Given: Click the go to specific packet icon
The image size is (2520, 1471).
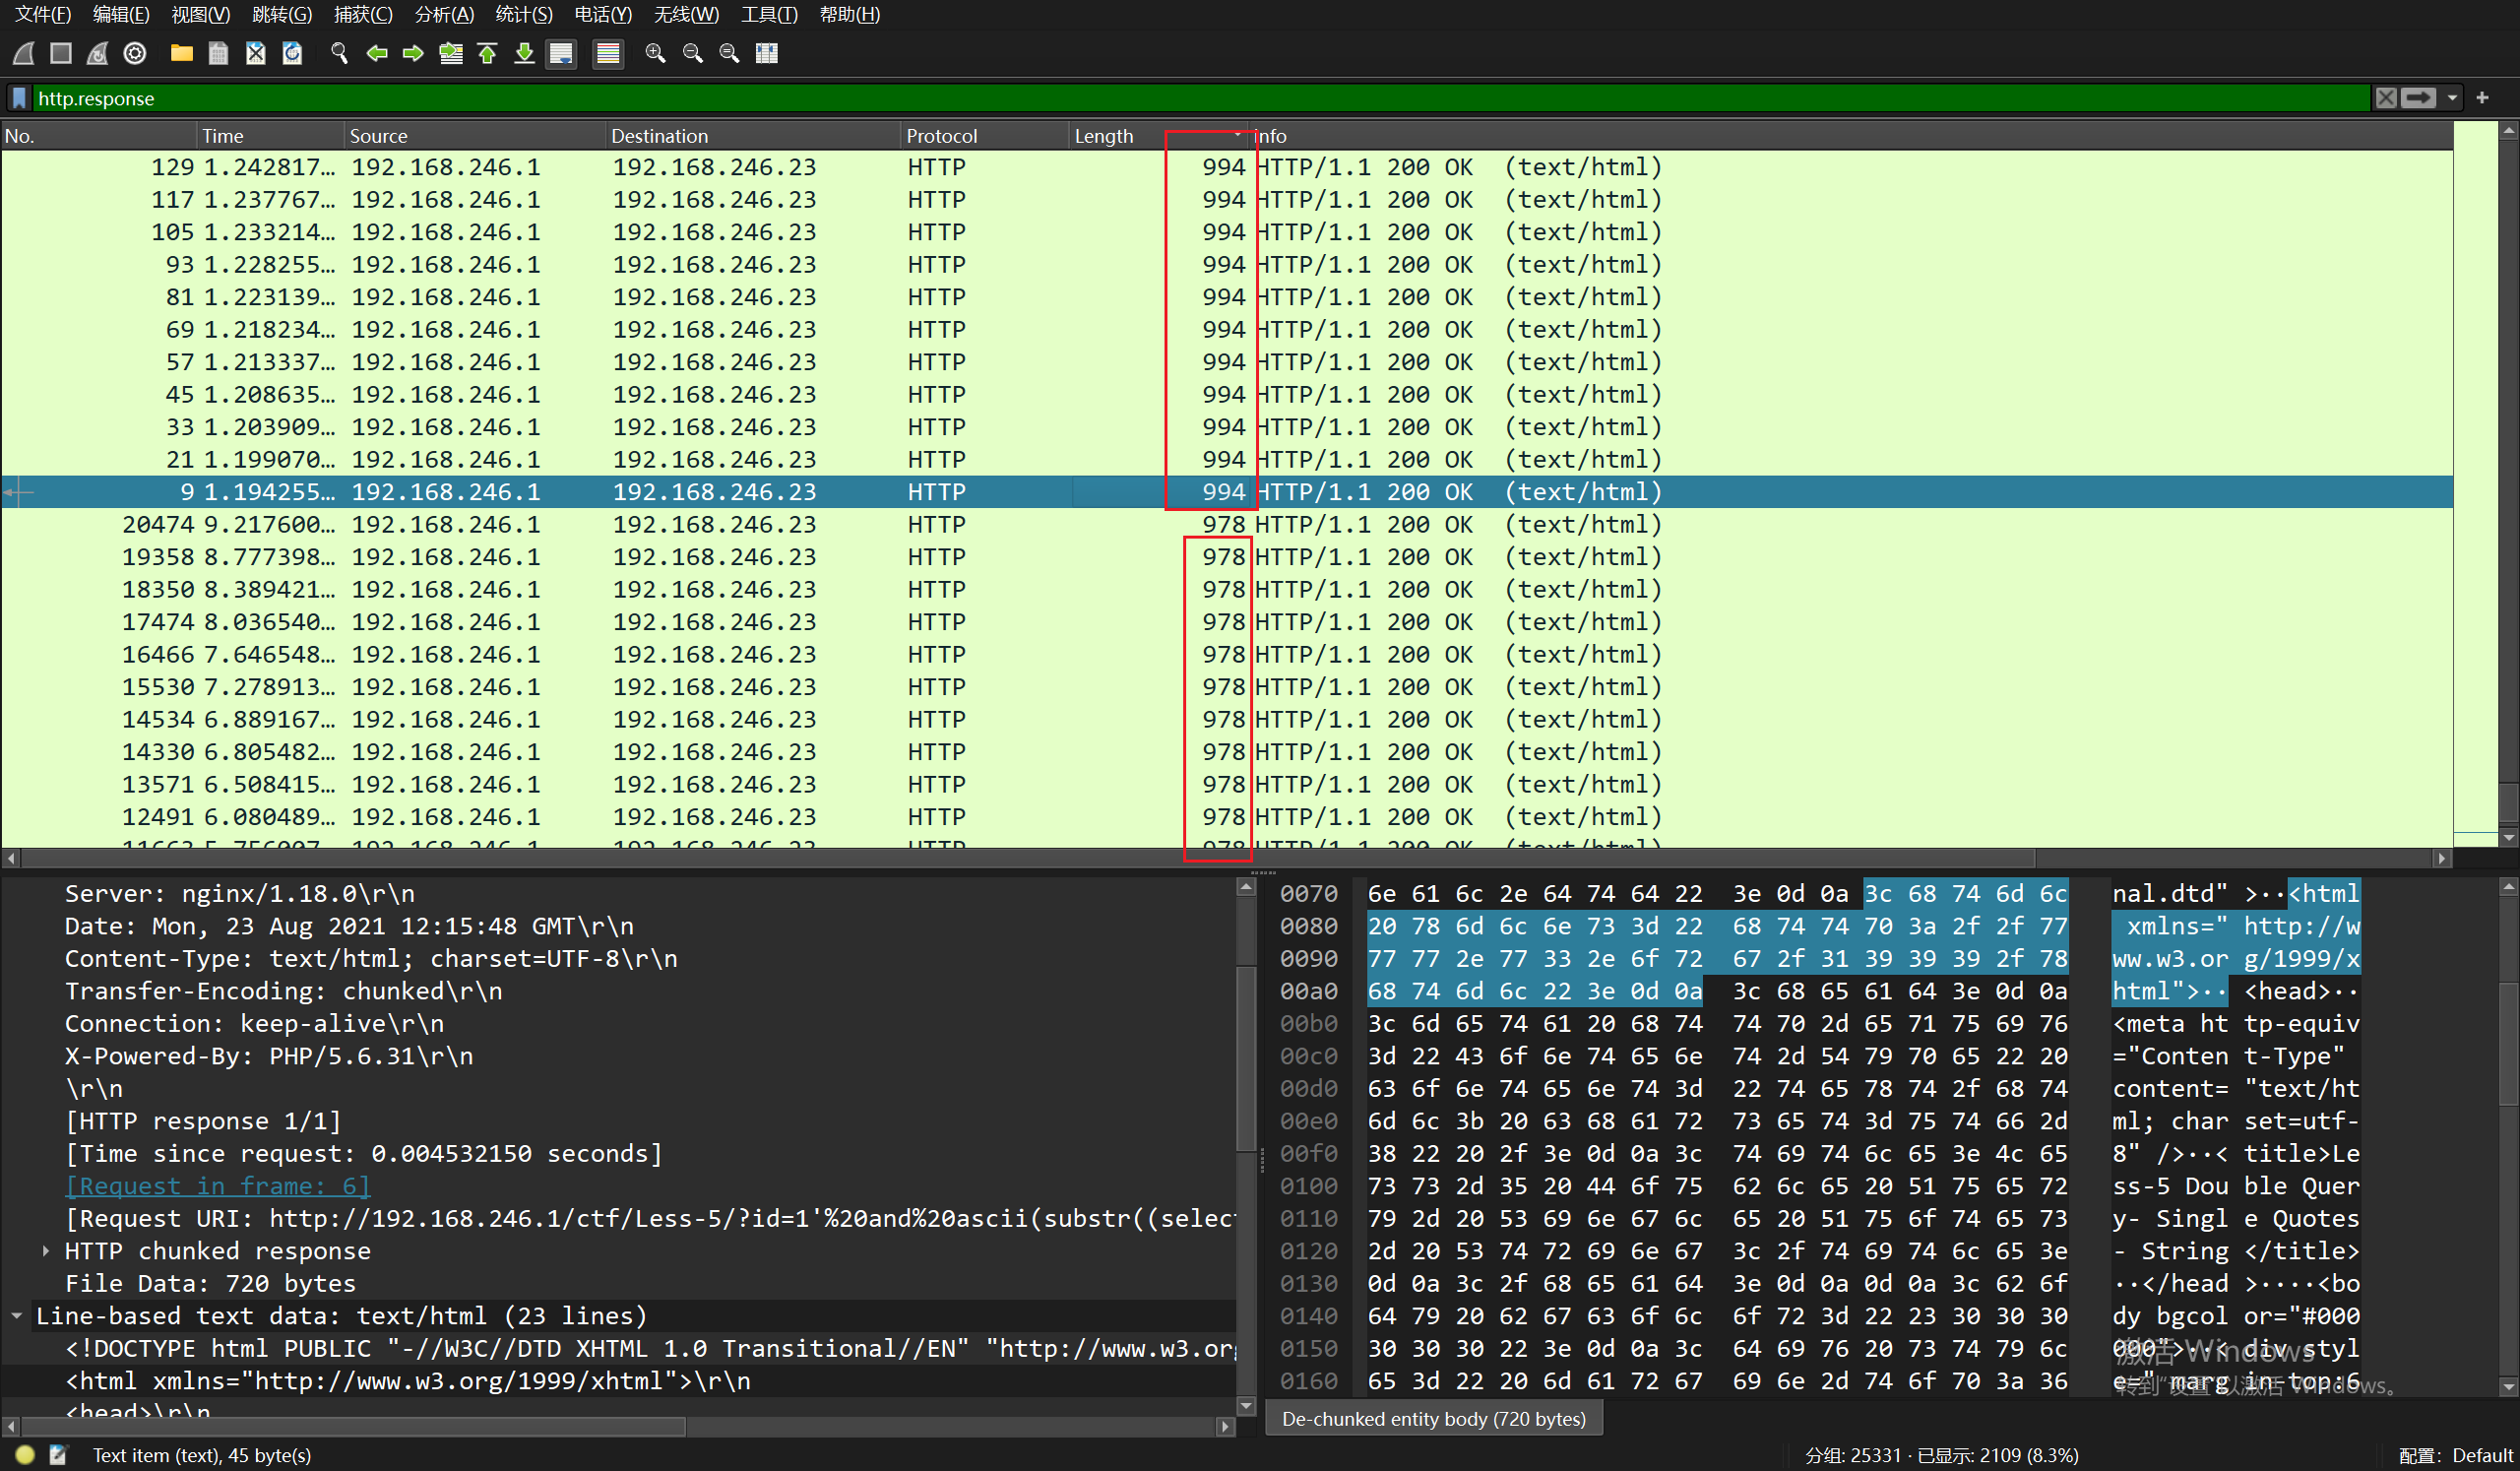Looking at the screenshot, I should coord(451,54).
